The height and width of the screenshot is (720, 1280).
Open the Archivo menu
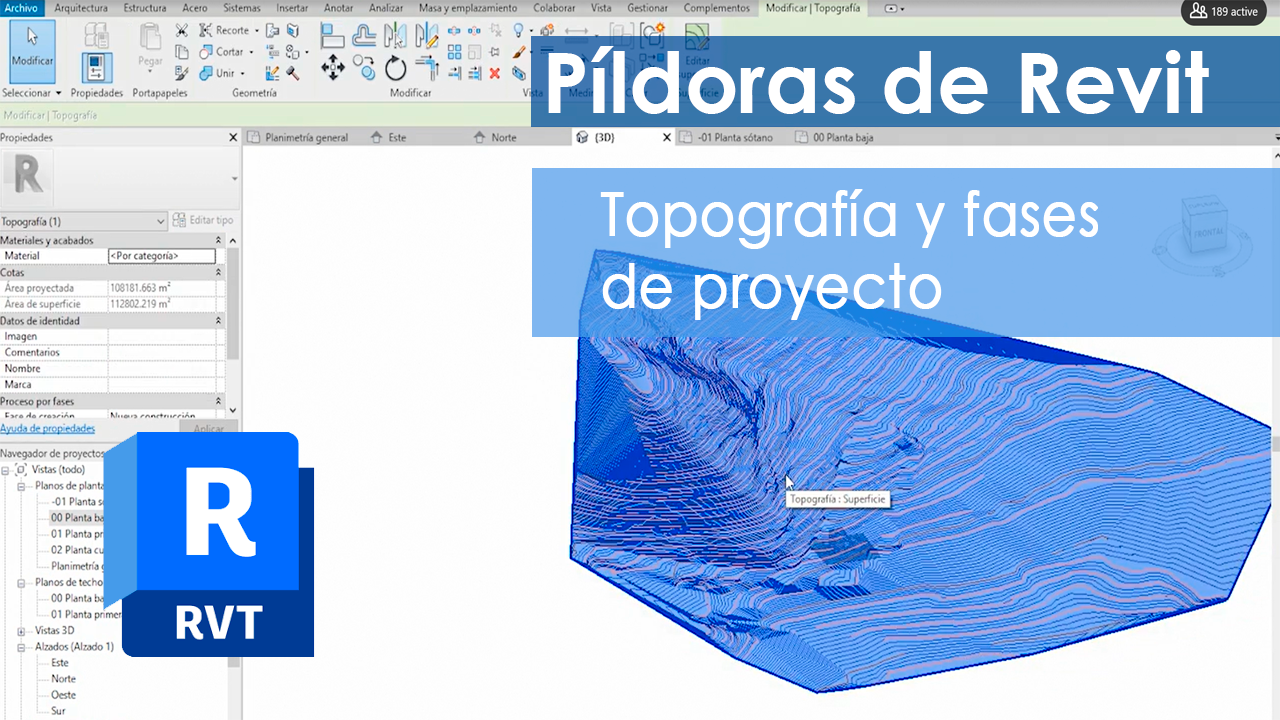tap(21, 8)
